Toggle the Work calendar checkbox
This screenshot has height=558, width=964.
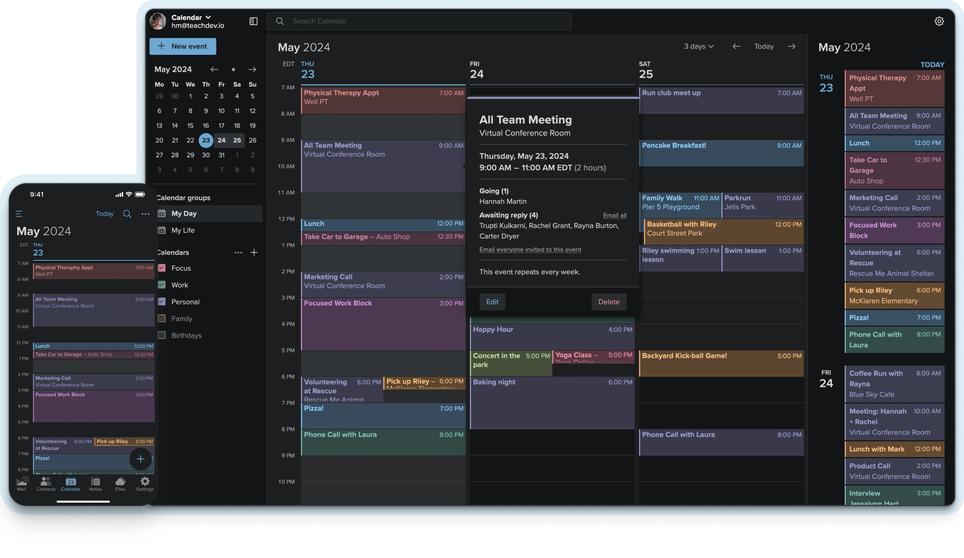162,285
